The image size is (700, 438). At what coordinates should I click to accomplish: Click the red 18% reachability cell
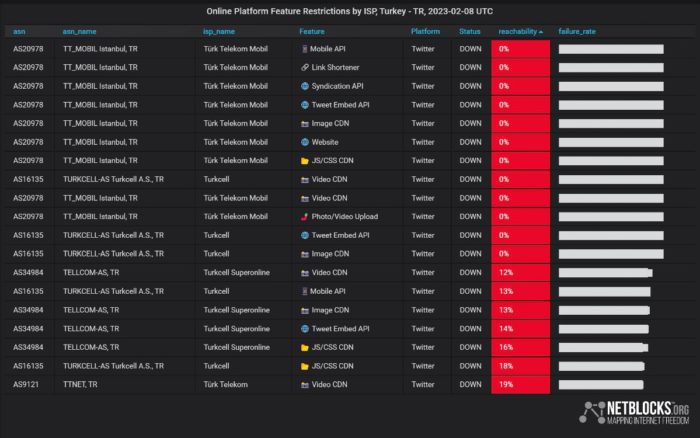point(521,366)
